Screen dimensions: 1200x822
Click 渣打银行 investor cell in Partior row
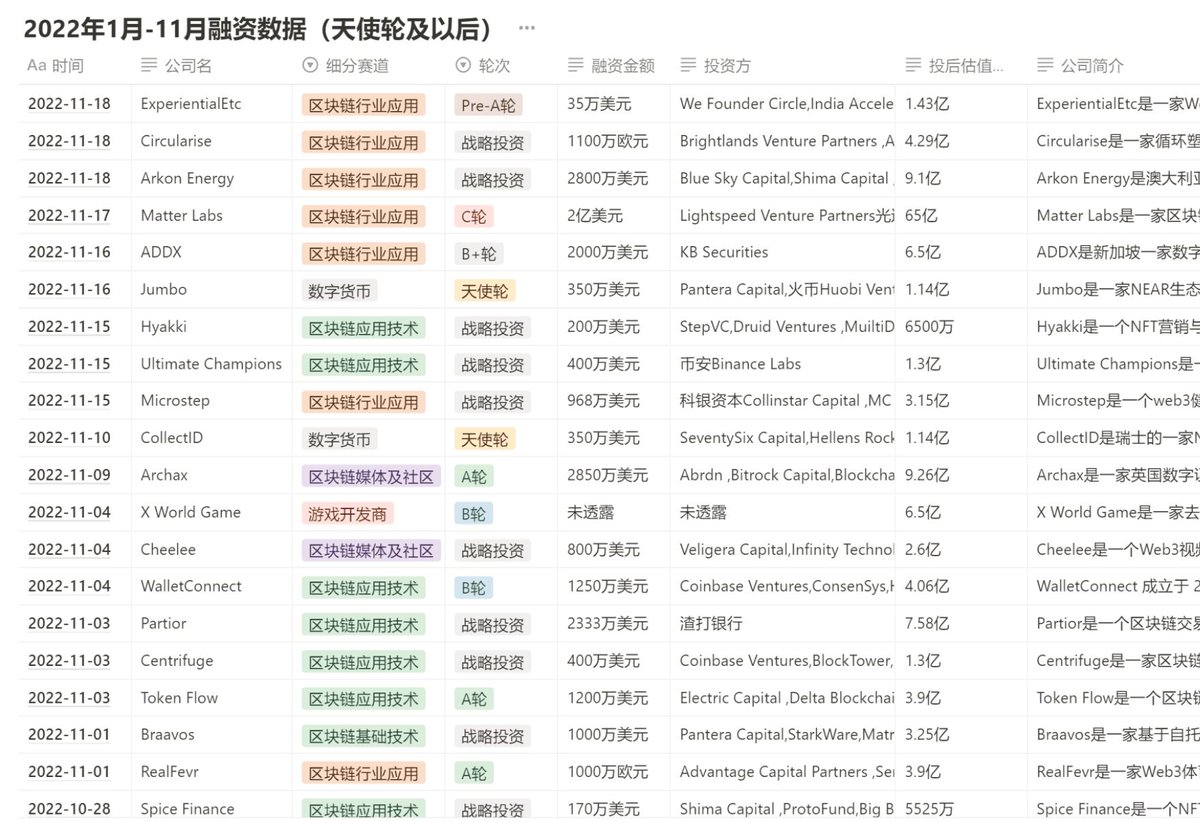click(x=711, y=622)
